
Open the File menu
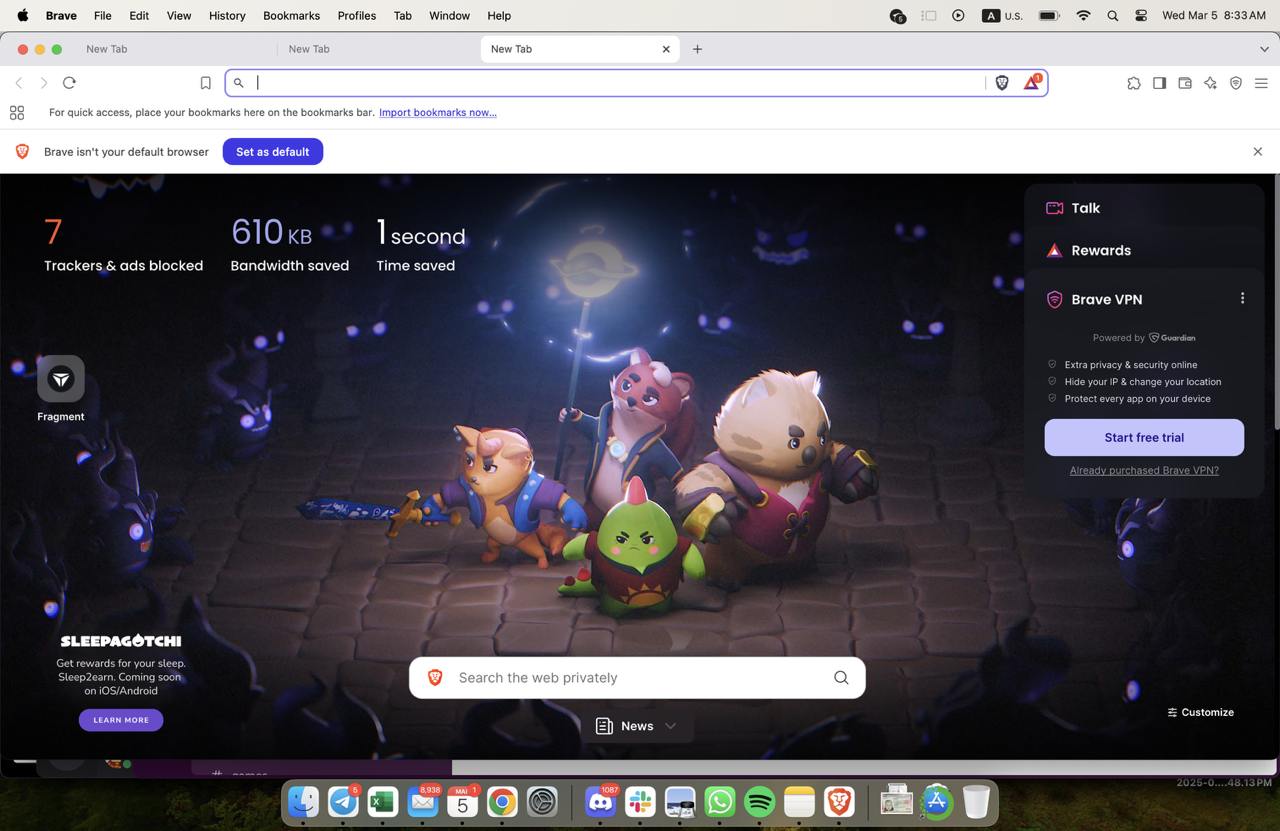pyautogui.click(x=102, y=15)
